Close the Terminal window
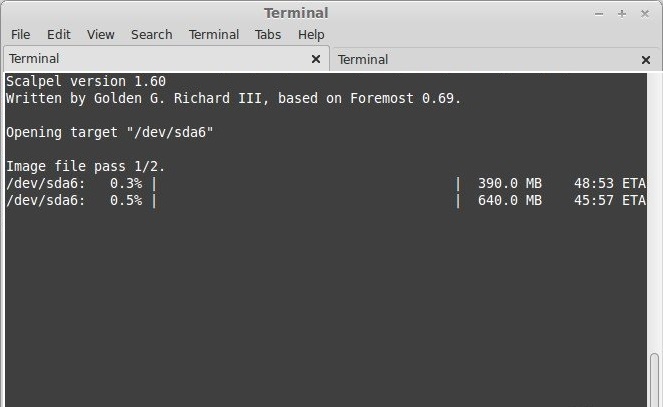 tap(645, 14)
